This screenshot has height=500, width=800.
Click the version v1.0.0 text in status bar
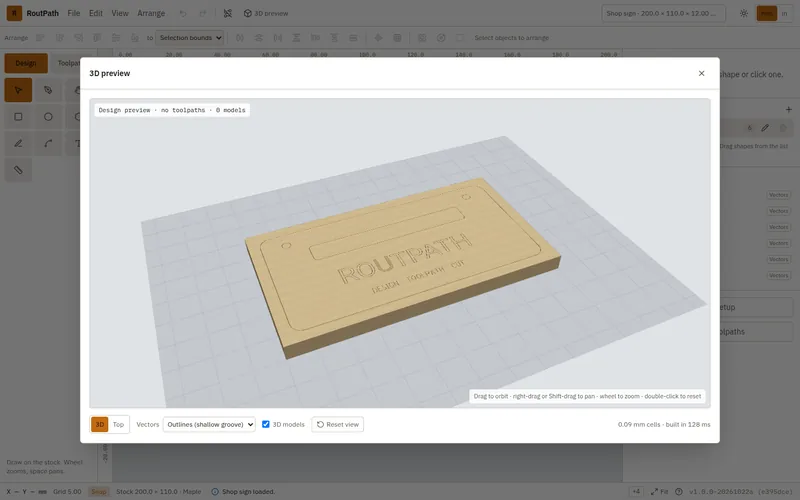coord(741,492)
